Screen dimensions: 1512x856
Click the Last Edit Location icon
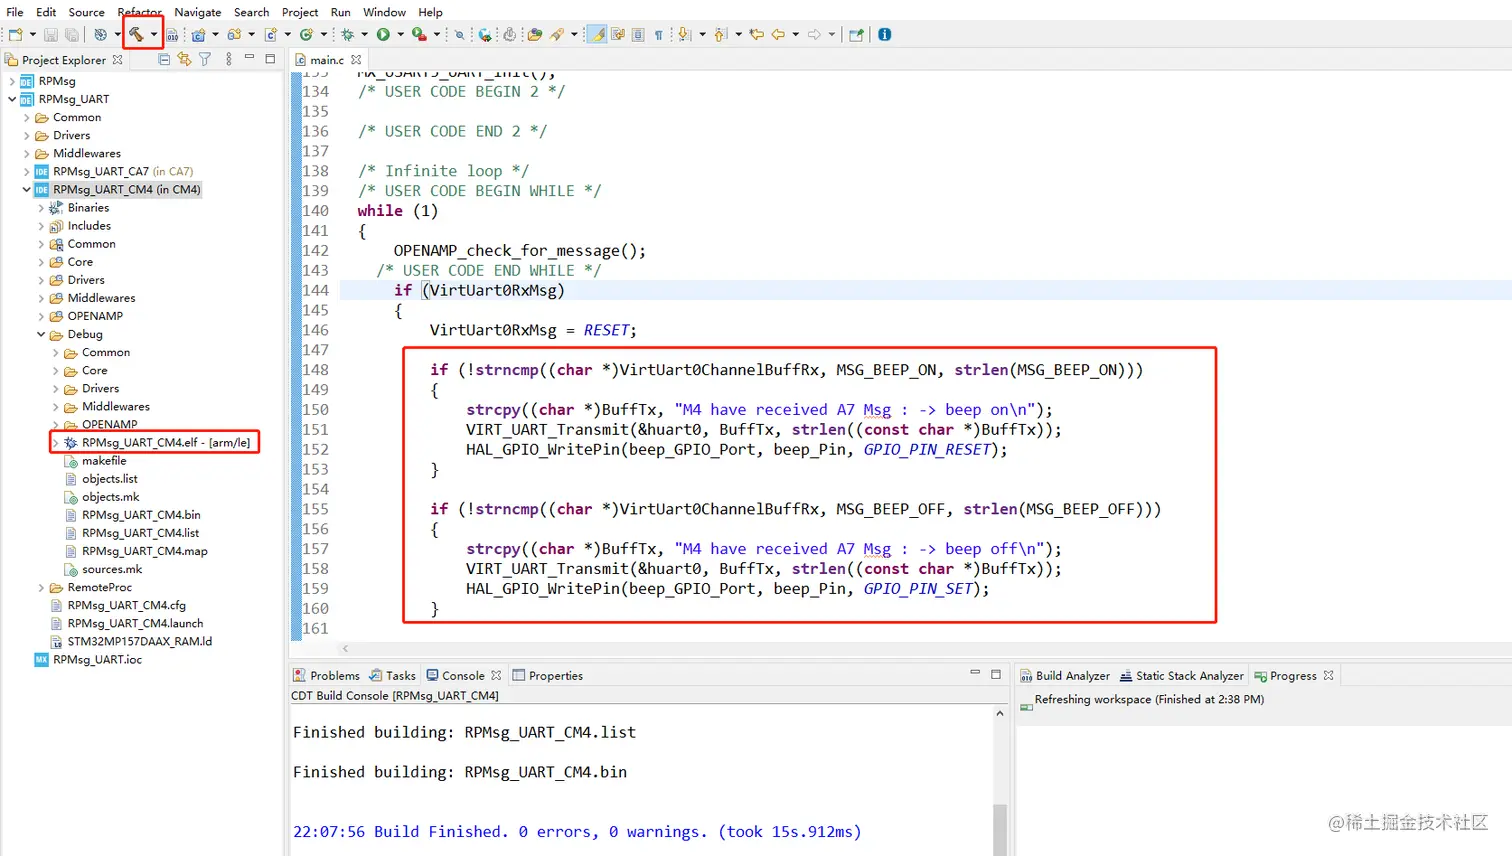coord(757,34)
